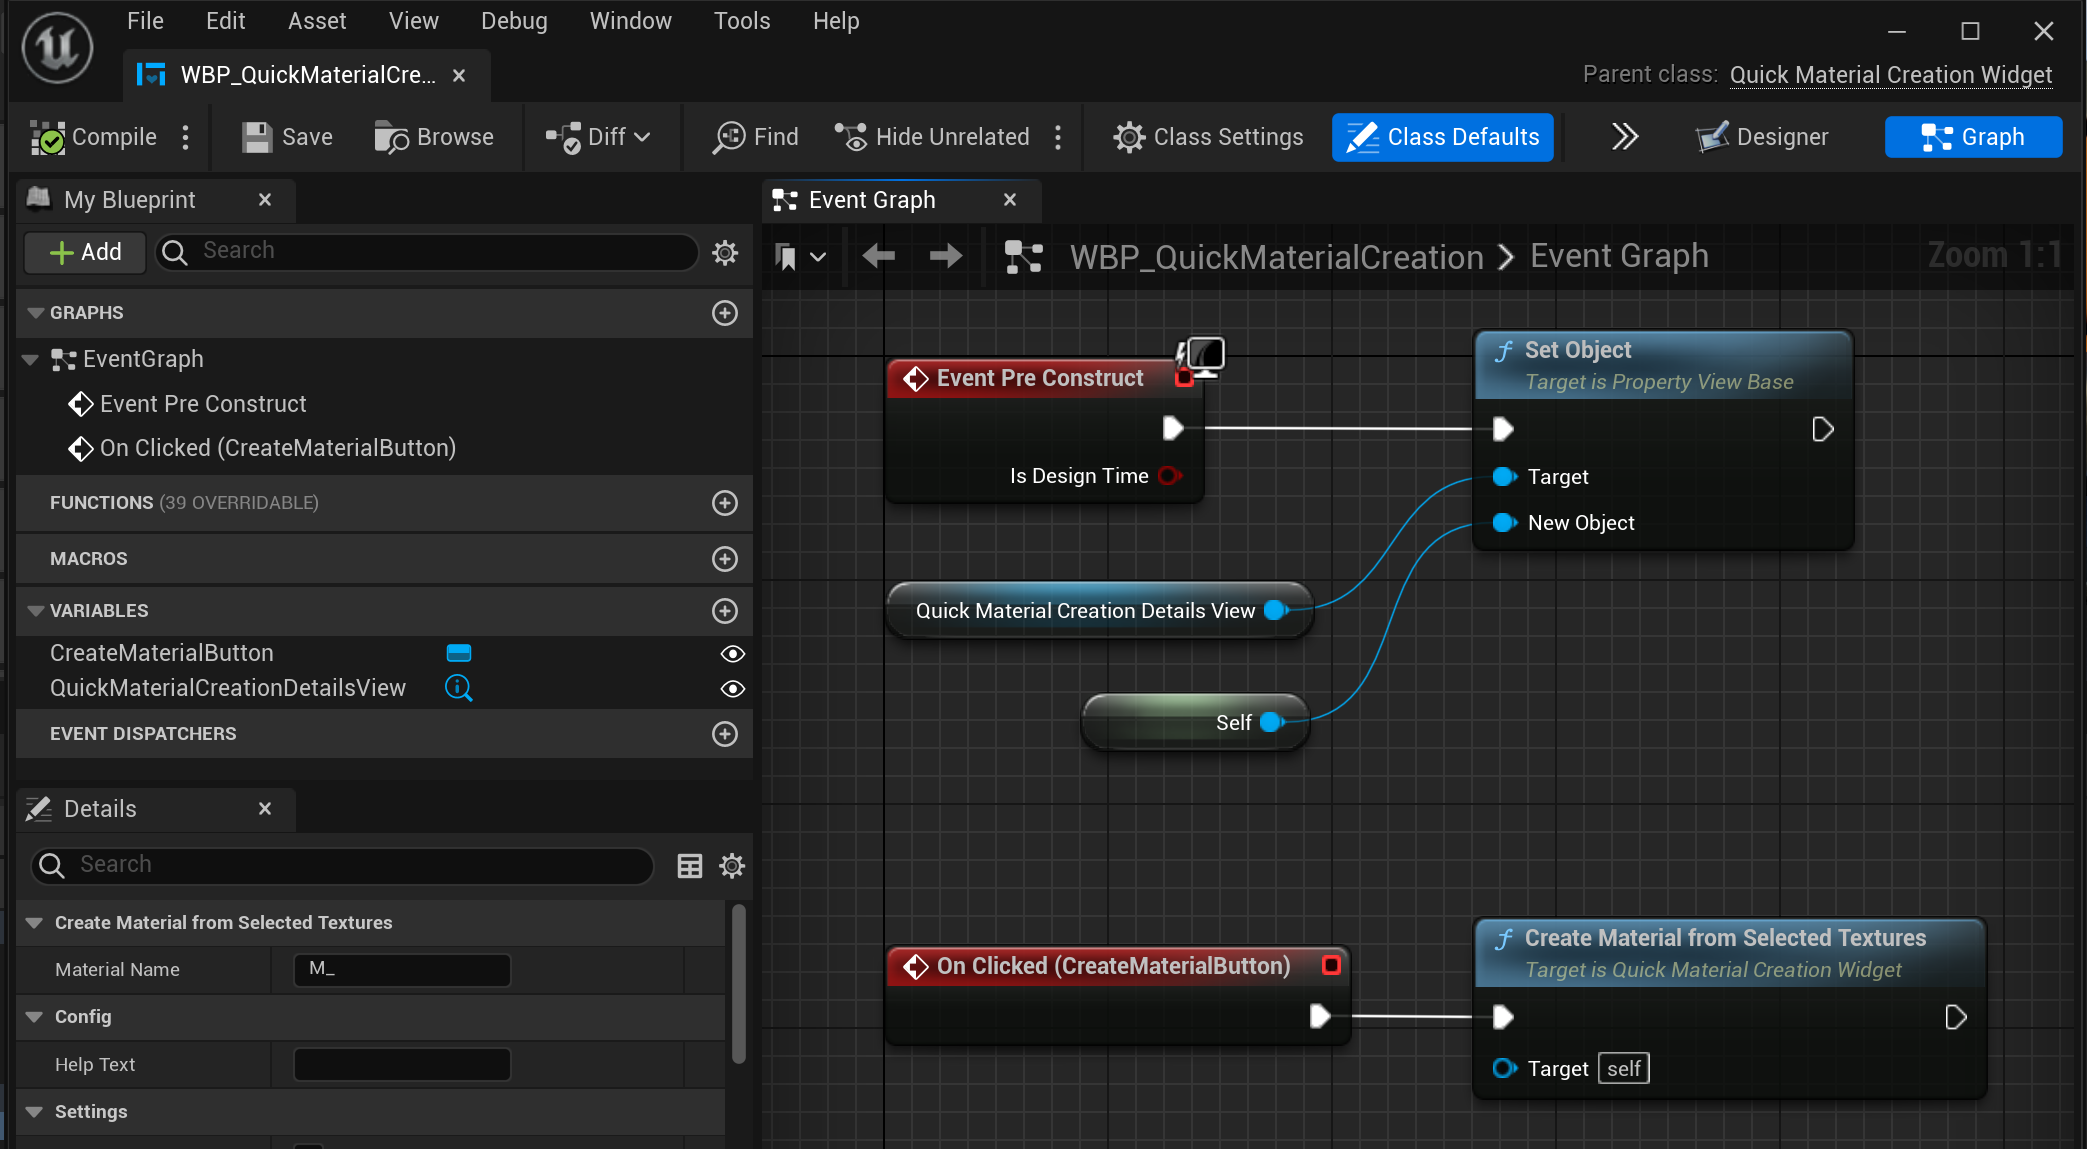
Task: Navigate back in graph history
Action: coord(878,257)
